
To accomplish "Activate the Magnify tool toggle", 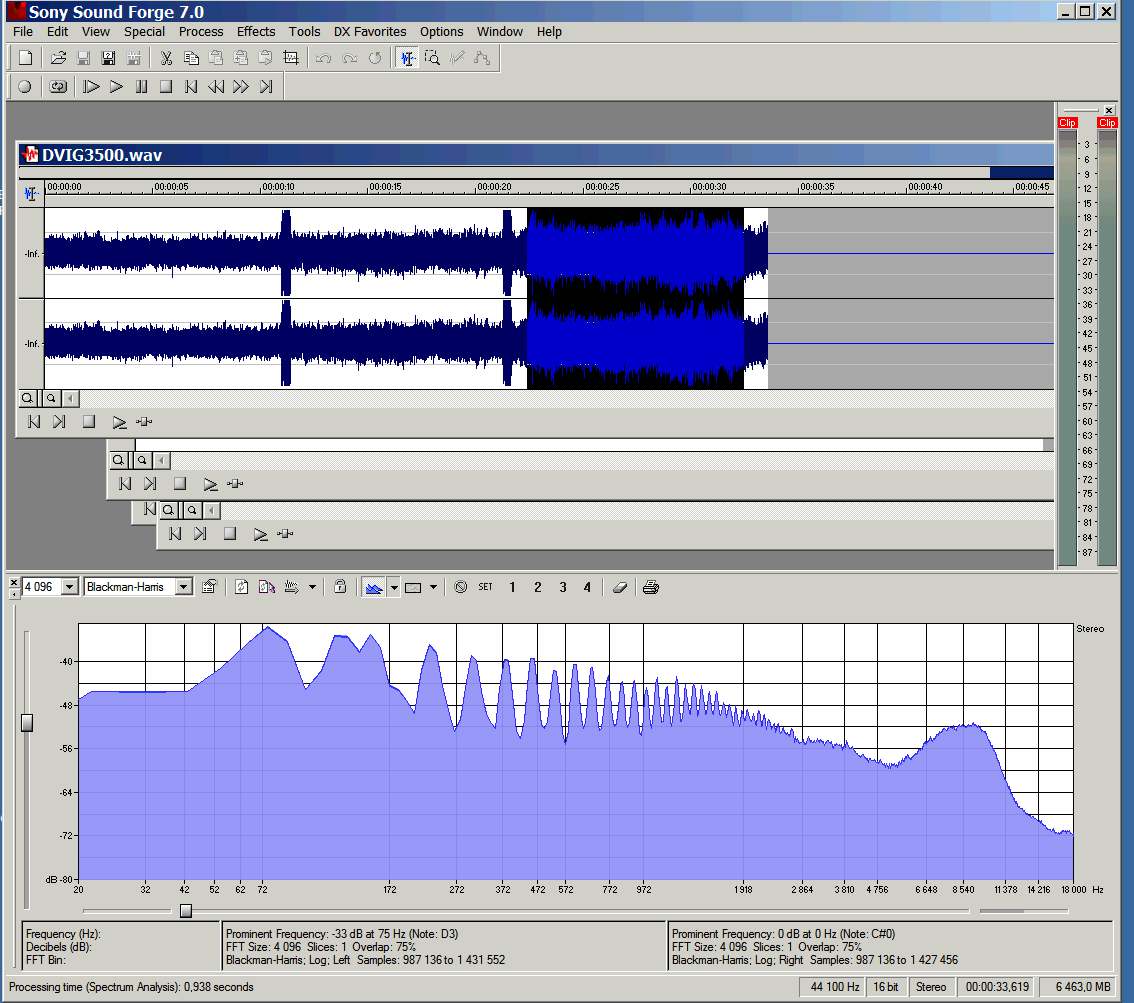I will (432, 58).
